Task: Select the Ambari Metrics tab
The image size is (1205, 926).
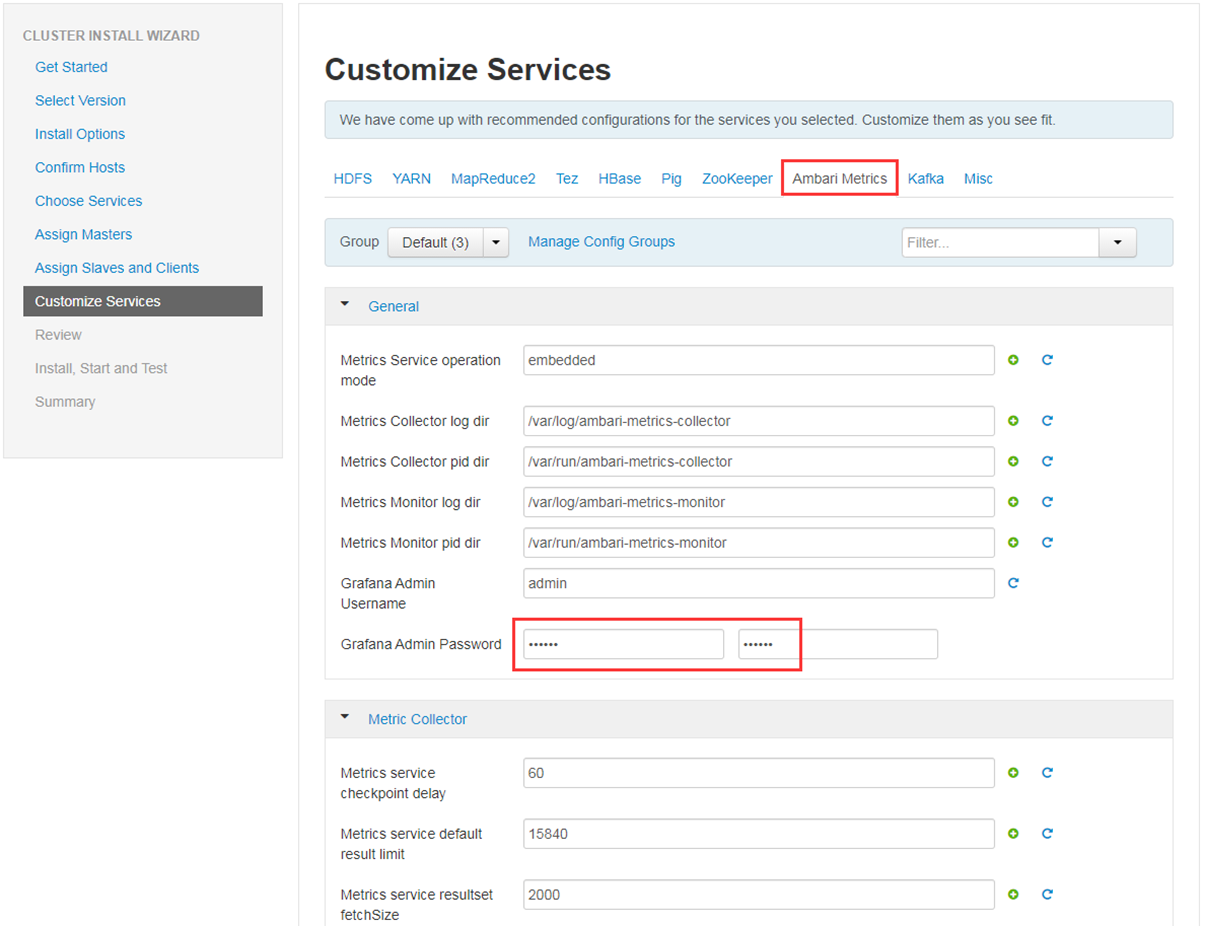Action: point(840,179)
